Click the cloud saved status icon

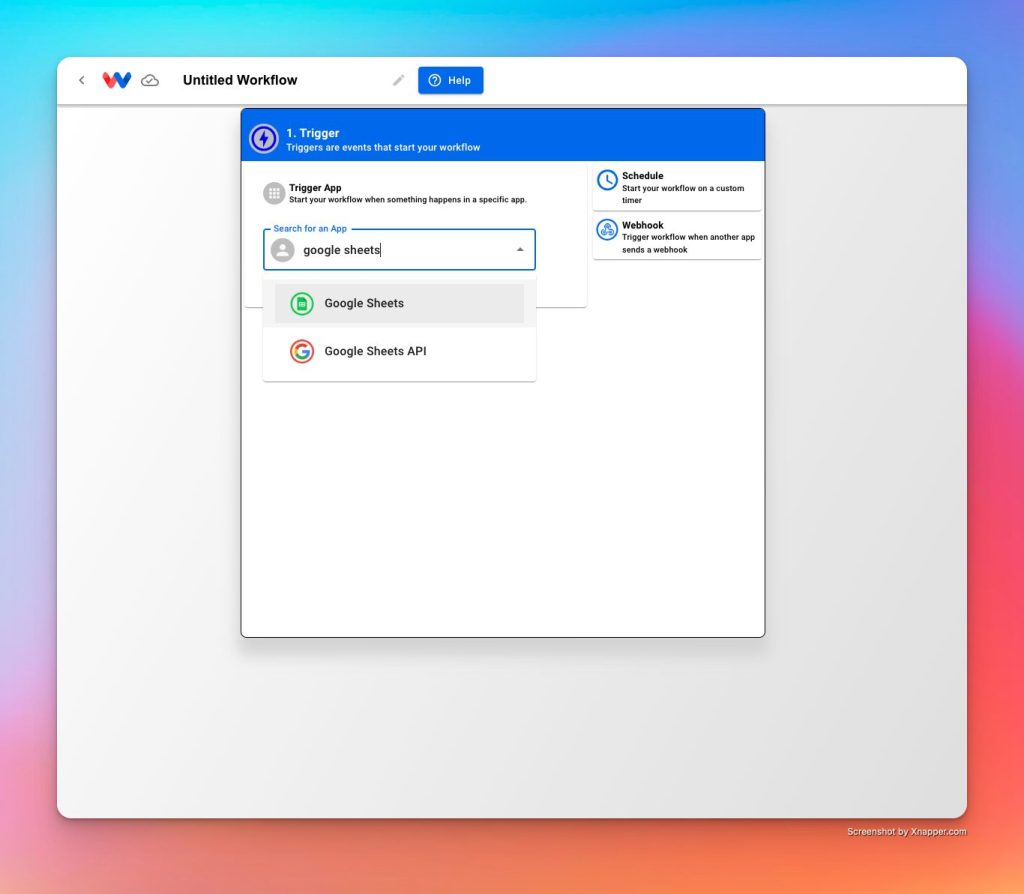pos(150,80)
